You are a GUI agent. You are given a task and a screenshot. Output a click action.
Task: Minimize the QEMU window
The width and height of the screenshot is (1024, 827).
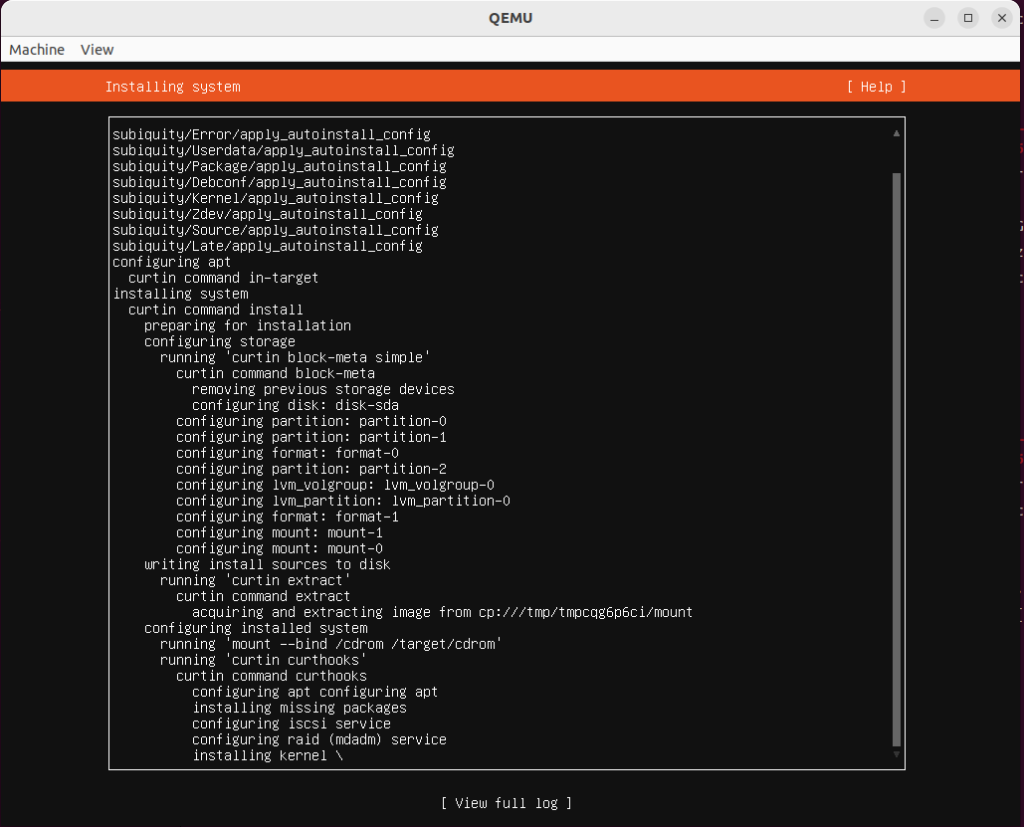(x=934, y=18)
